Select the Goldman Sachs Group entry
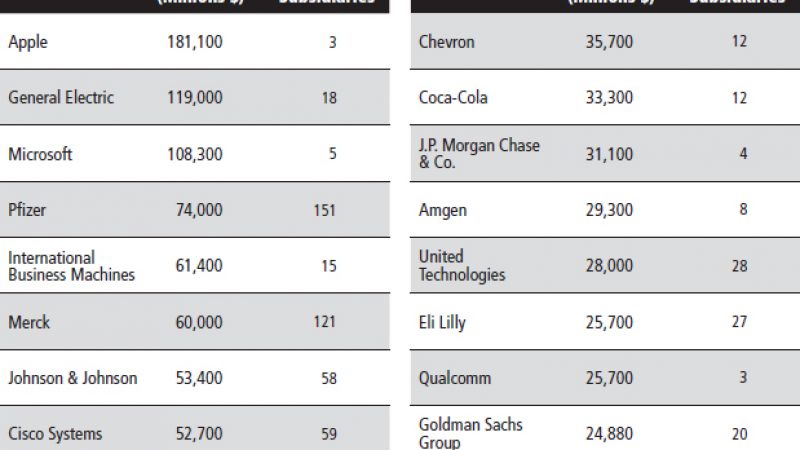This screenshot has height=450, width=800. pos(471,434)
